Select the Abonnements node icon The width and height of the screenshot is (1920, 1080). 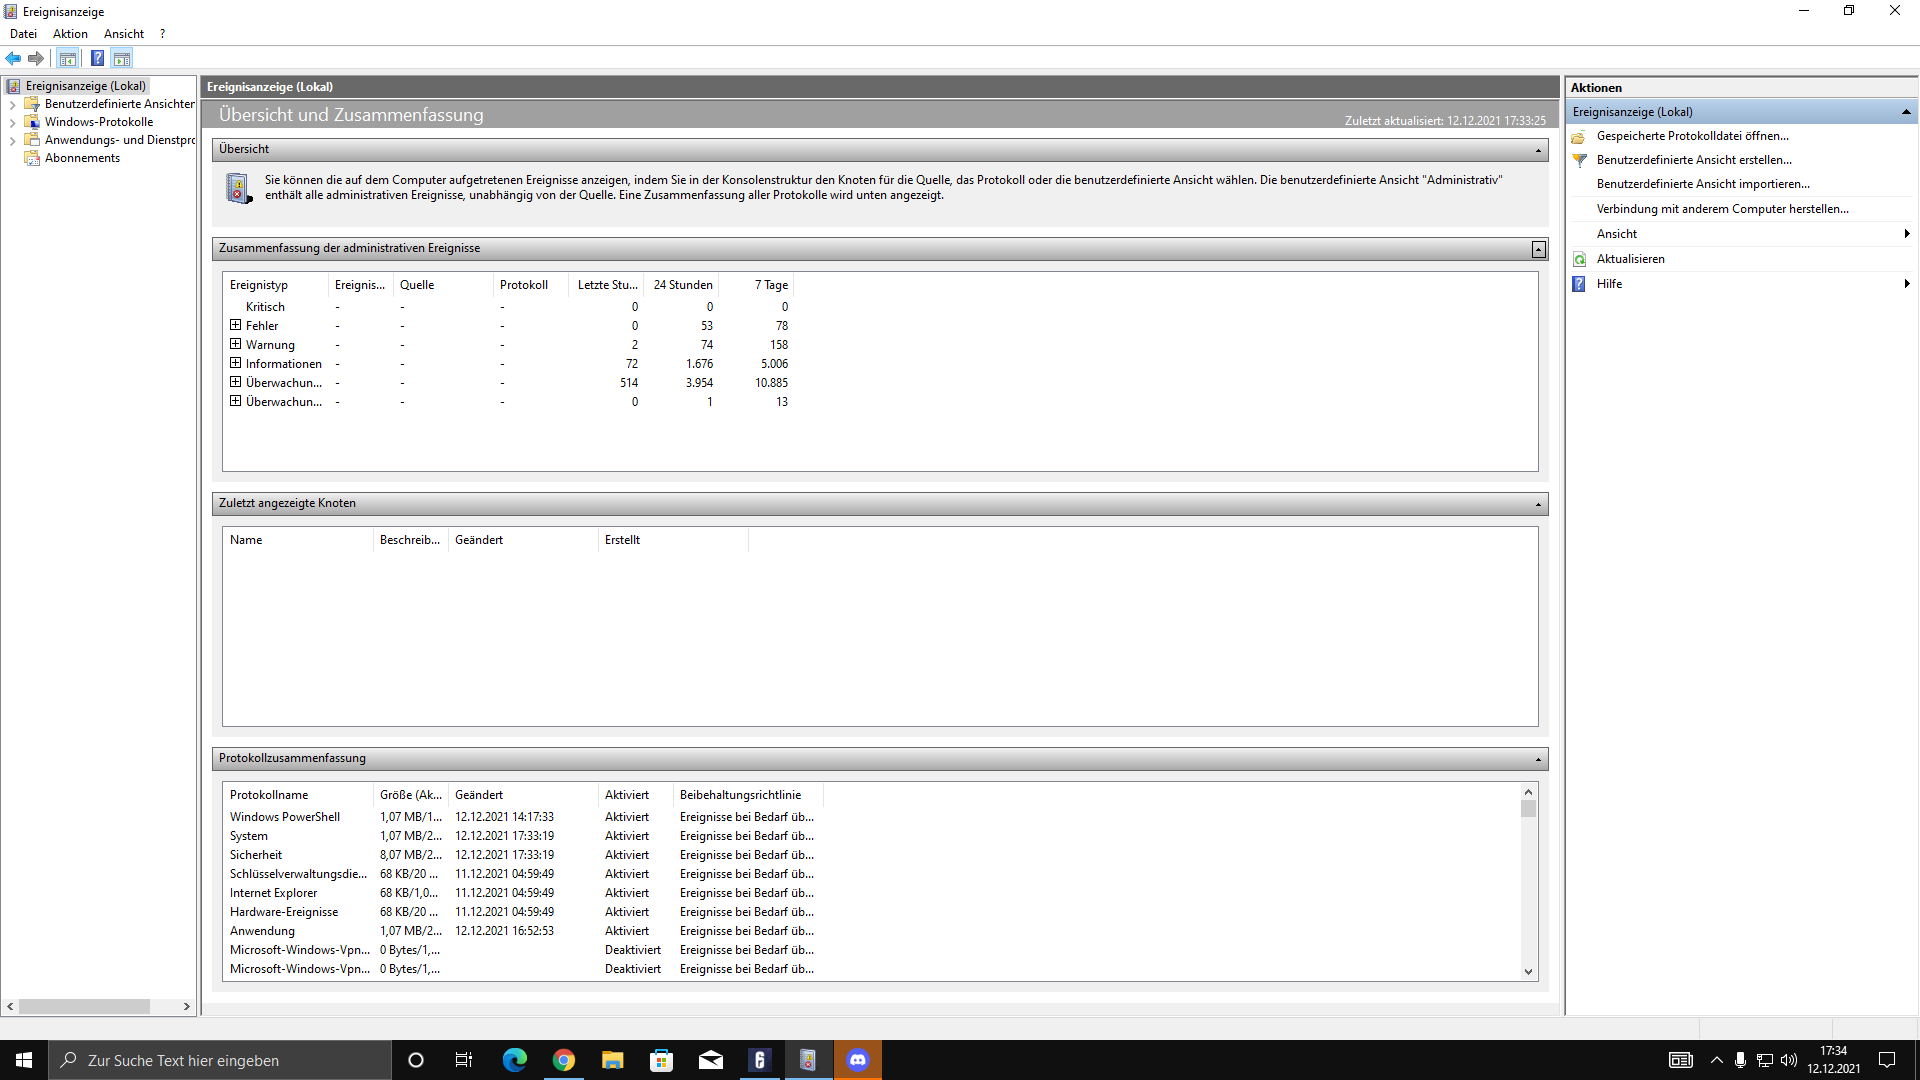point(32,158)
